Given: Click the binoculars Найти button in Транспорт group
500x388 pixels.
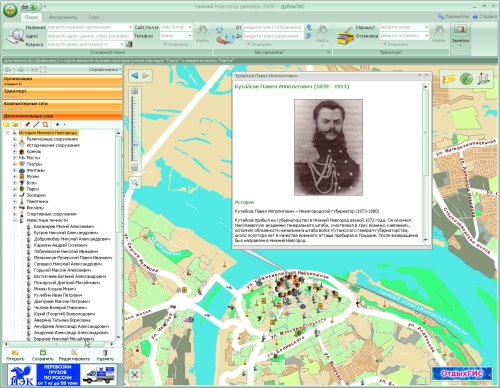Looking at the screenshot, I should (x=439, y=34).
